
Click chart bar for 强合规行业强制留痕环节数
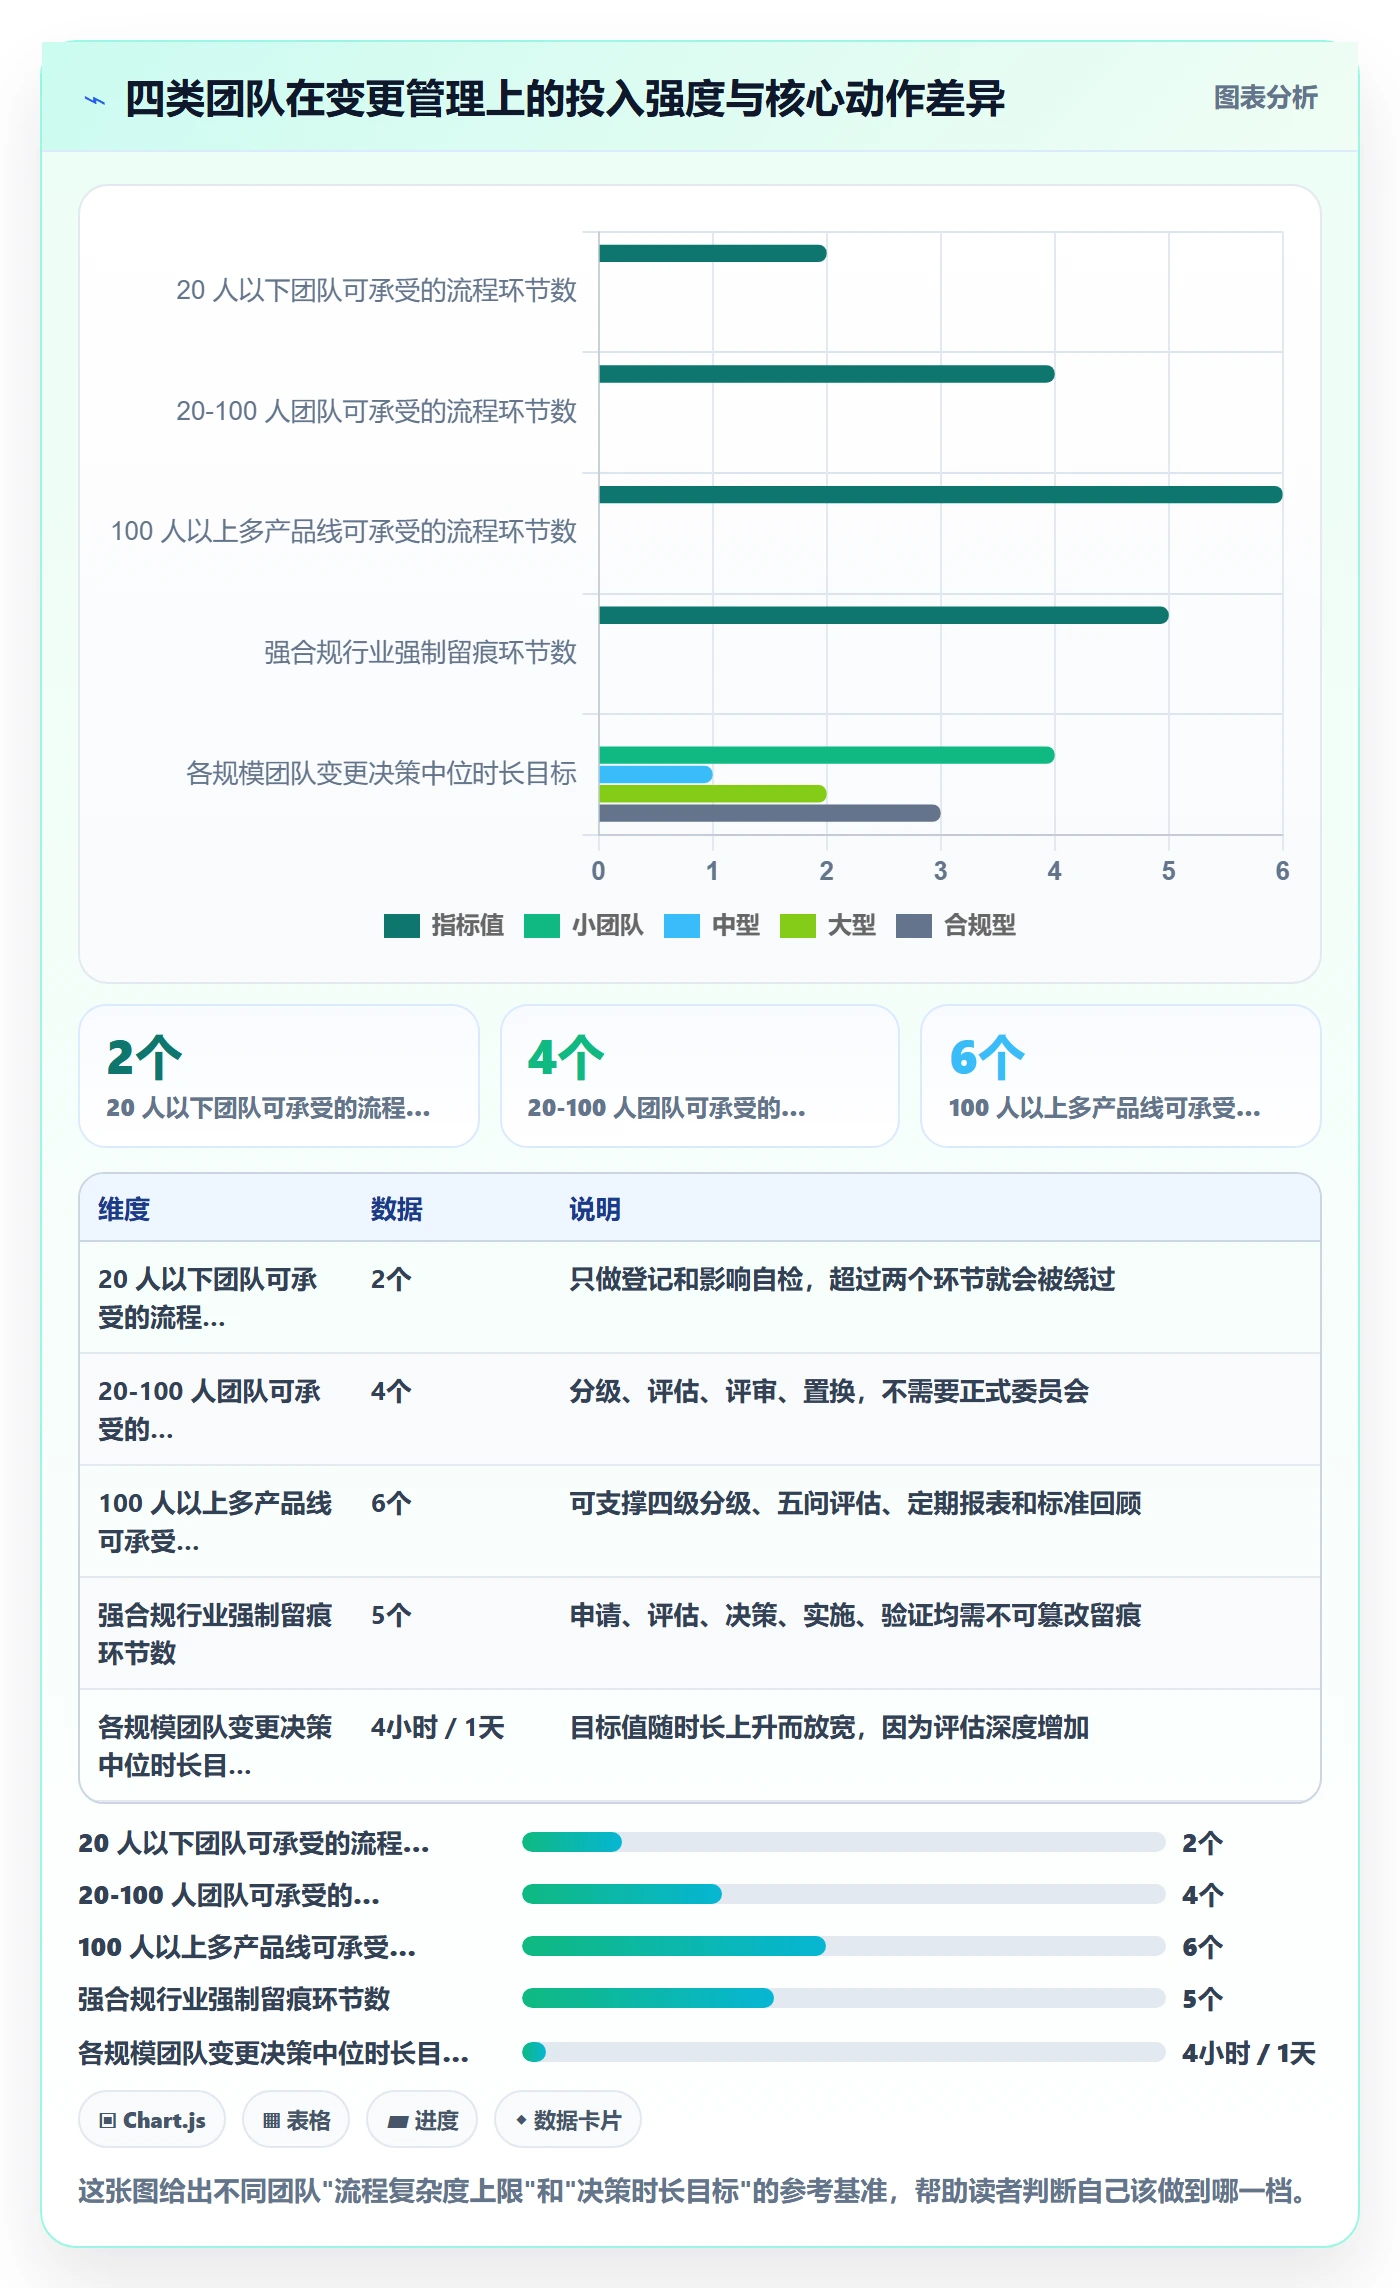tap(883, 615)
